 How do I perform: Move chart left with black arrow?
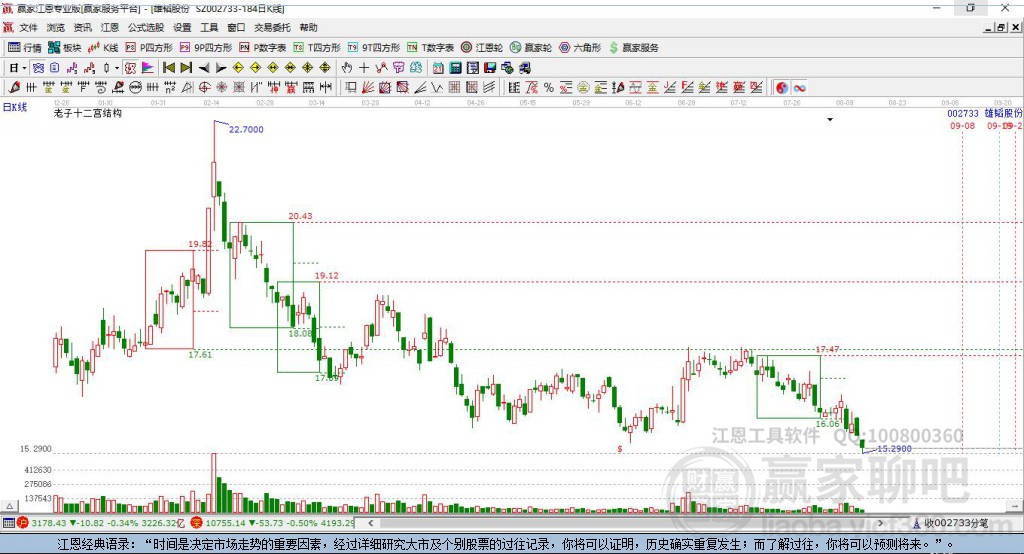pos(204,68)
